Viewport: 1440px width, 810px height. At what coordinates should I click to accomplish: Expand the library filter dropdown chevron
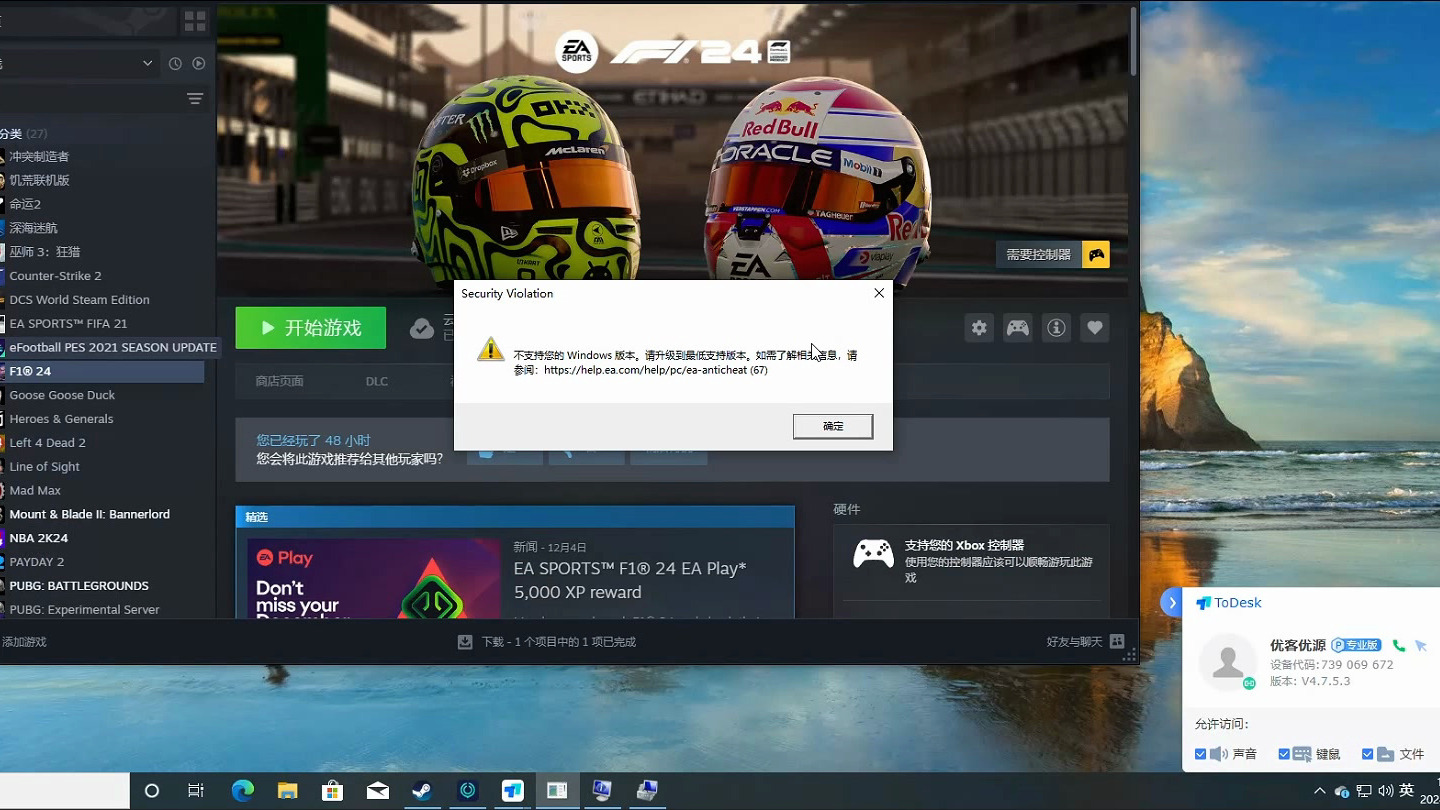tap(147, 63)
